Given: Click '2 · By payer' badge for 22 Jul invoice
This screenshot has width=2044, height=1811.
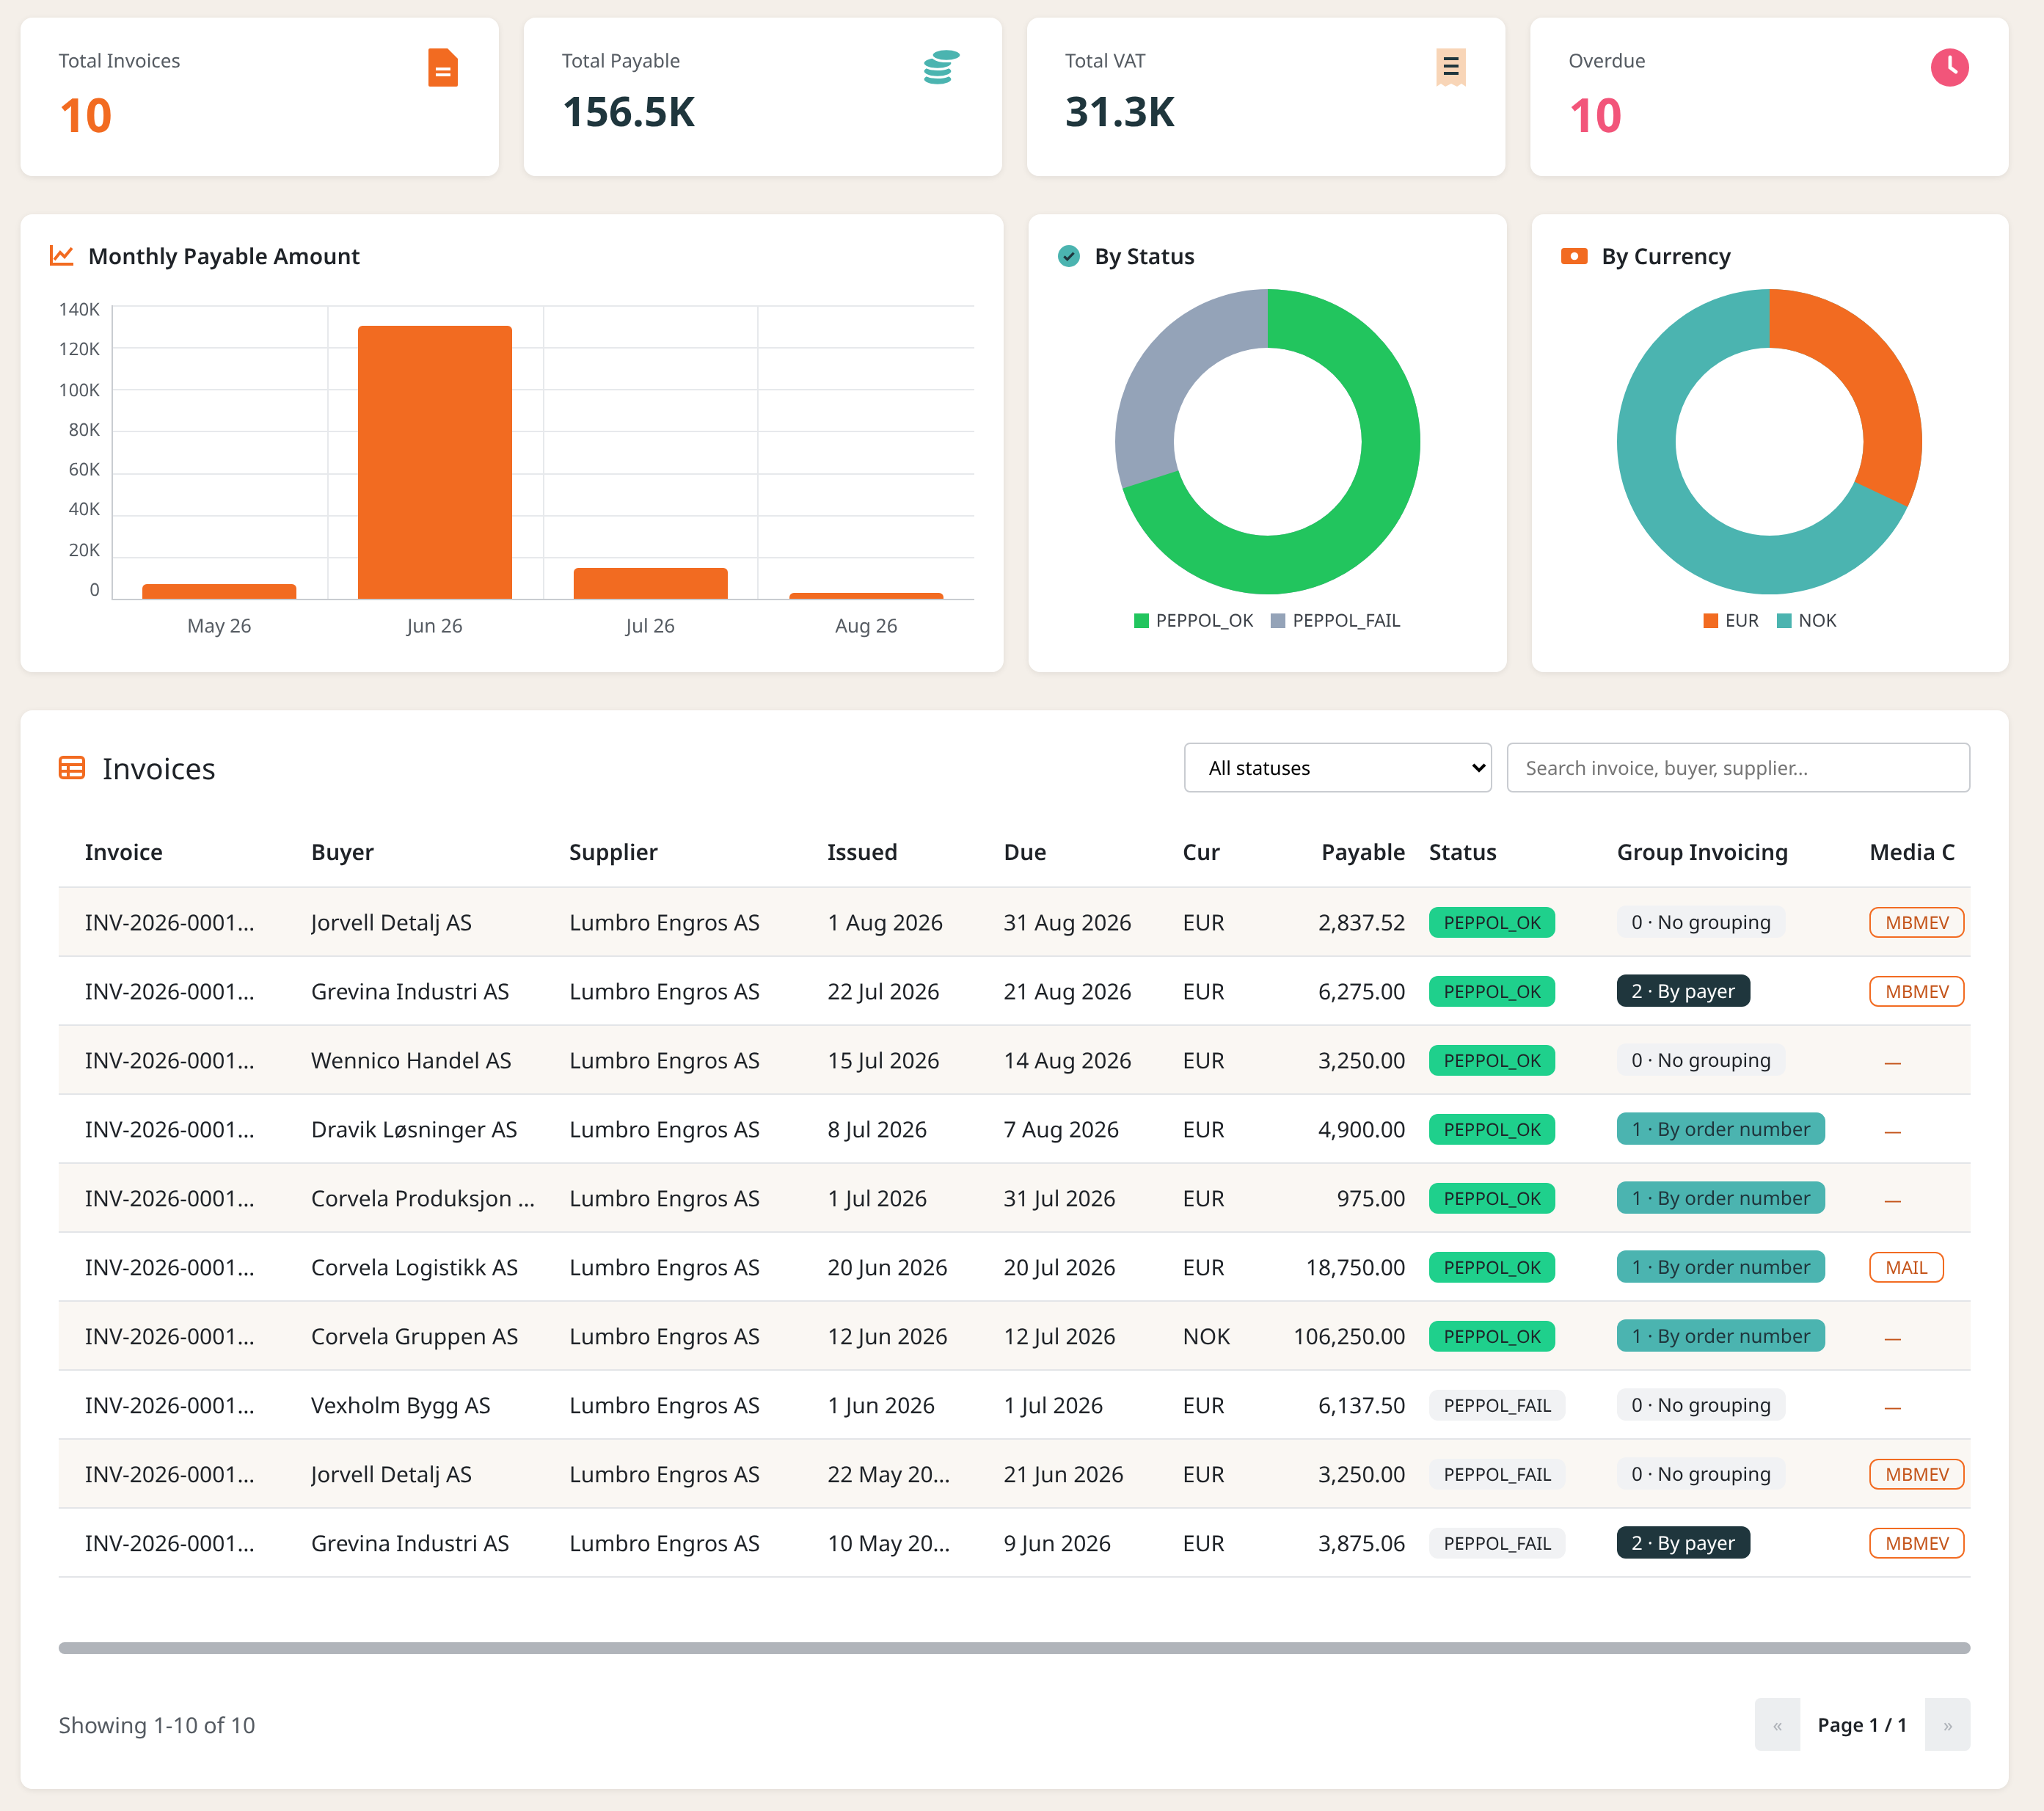Looking at the screenshot, I should (1683, 991).
